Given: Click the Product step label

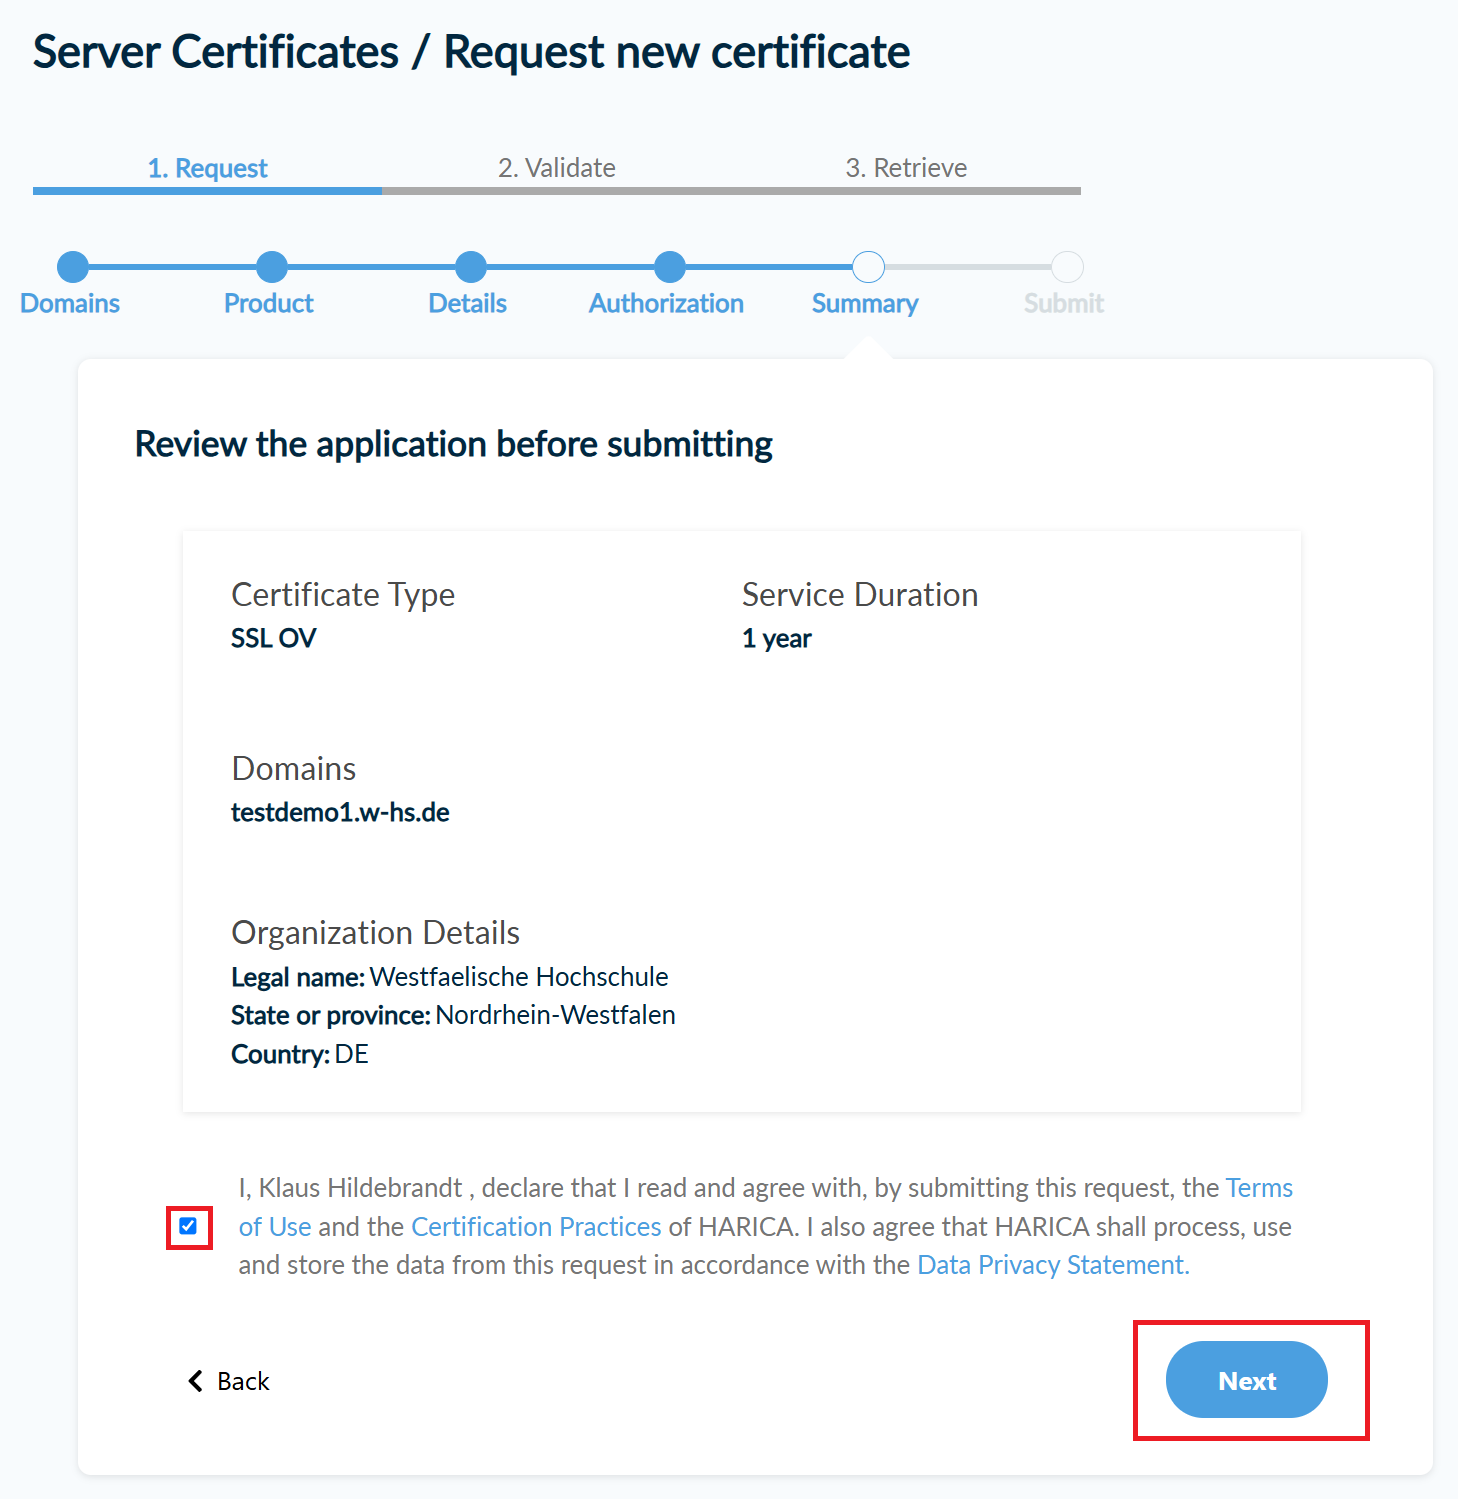Looking at the screenshot, I should 268,304.
